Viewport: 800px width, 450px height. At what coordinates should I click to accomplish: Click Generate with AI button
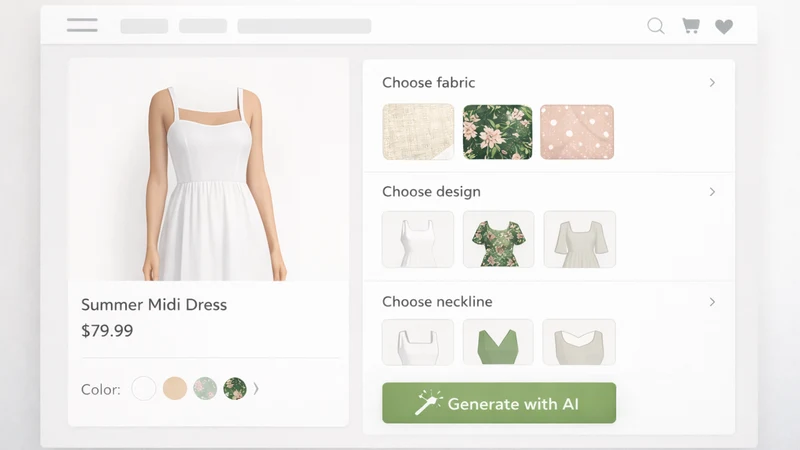pyautogui.click(x=499, y=403)
